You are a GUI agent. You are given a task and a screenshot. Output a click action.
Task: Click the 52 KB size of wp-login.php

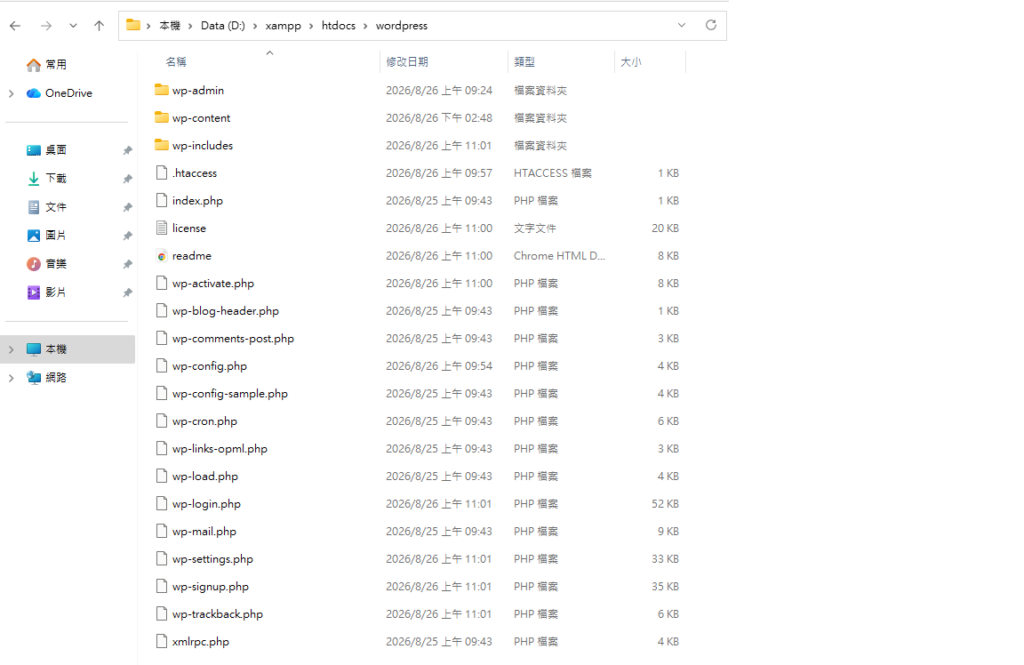665,504
